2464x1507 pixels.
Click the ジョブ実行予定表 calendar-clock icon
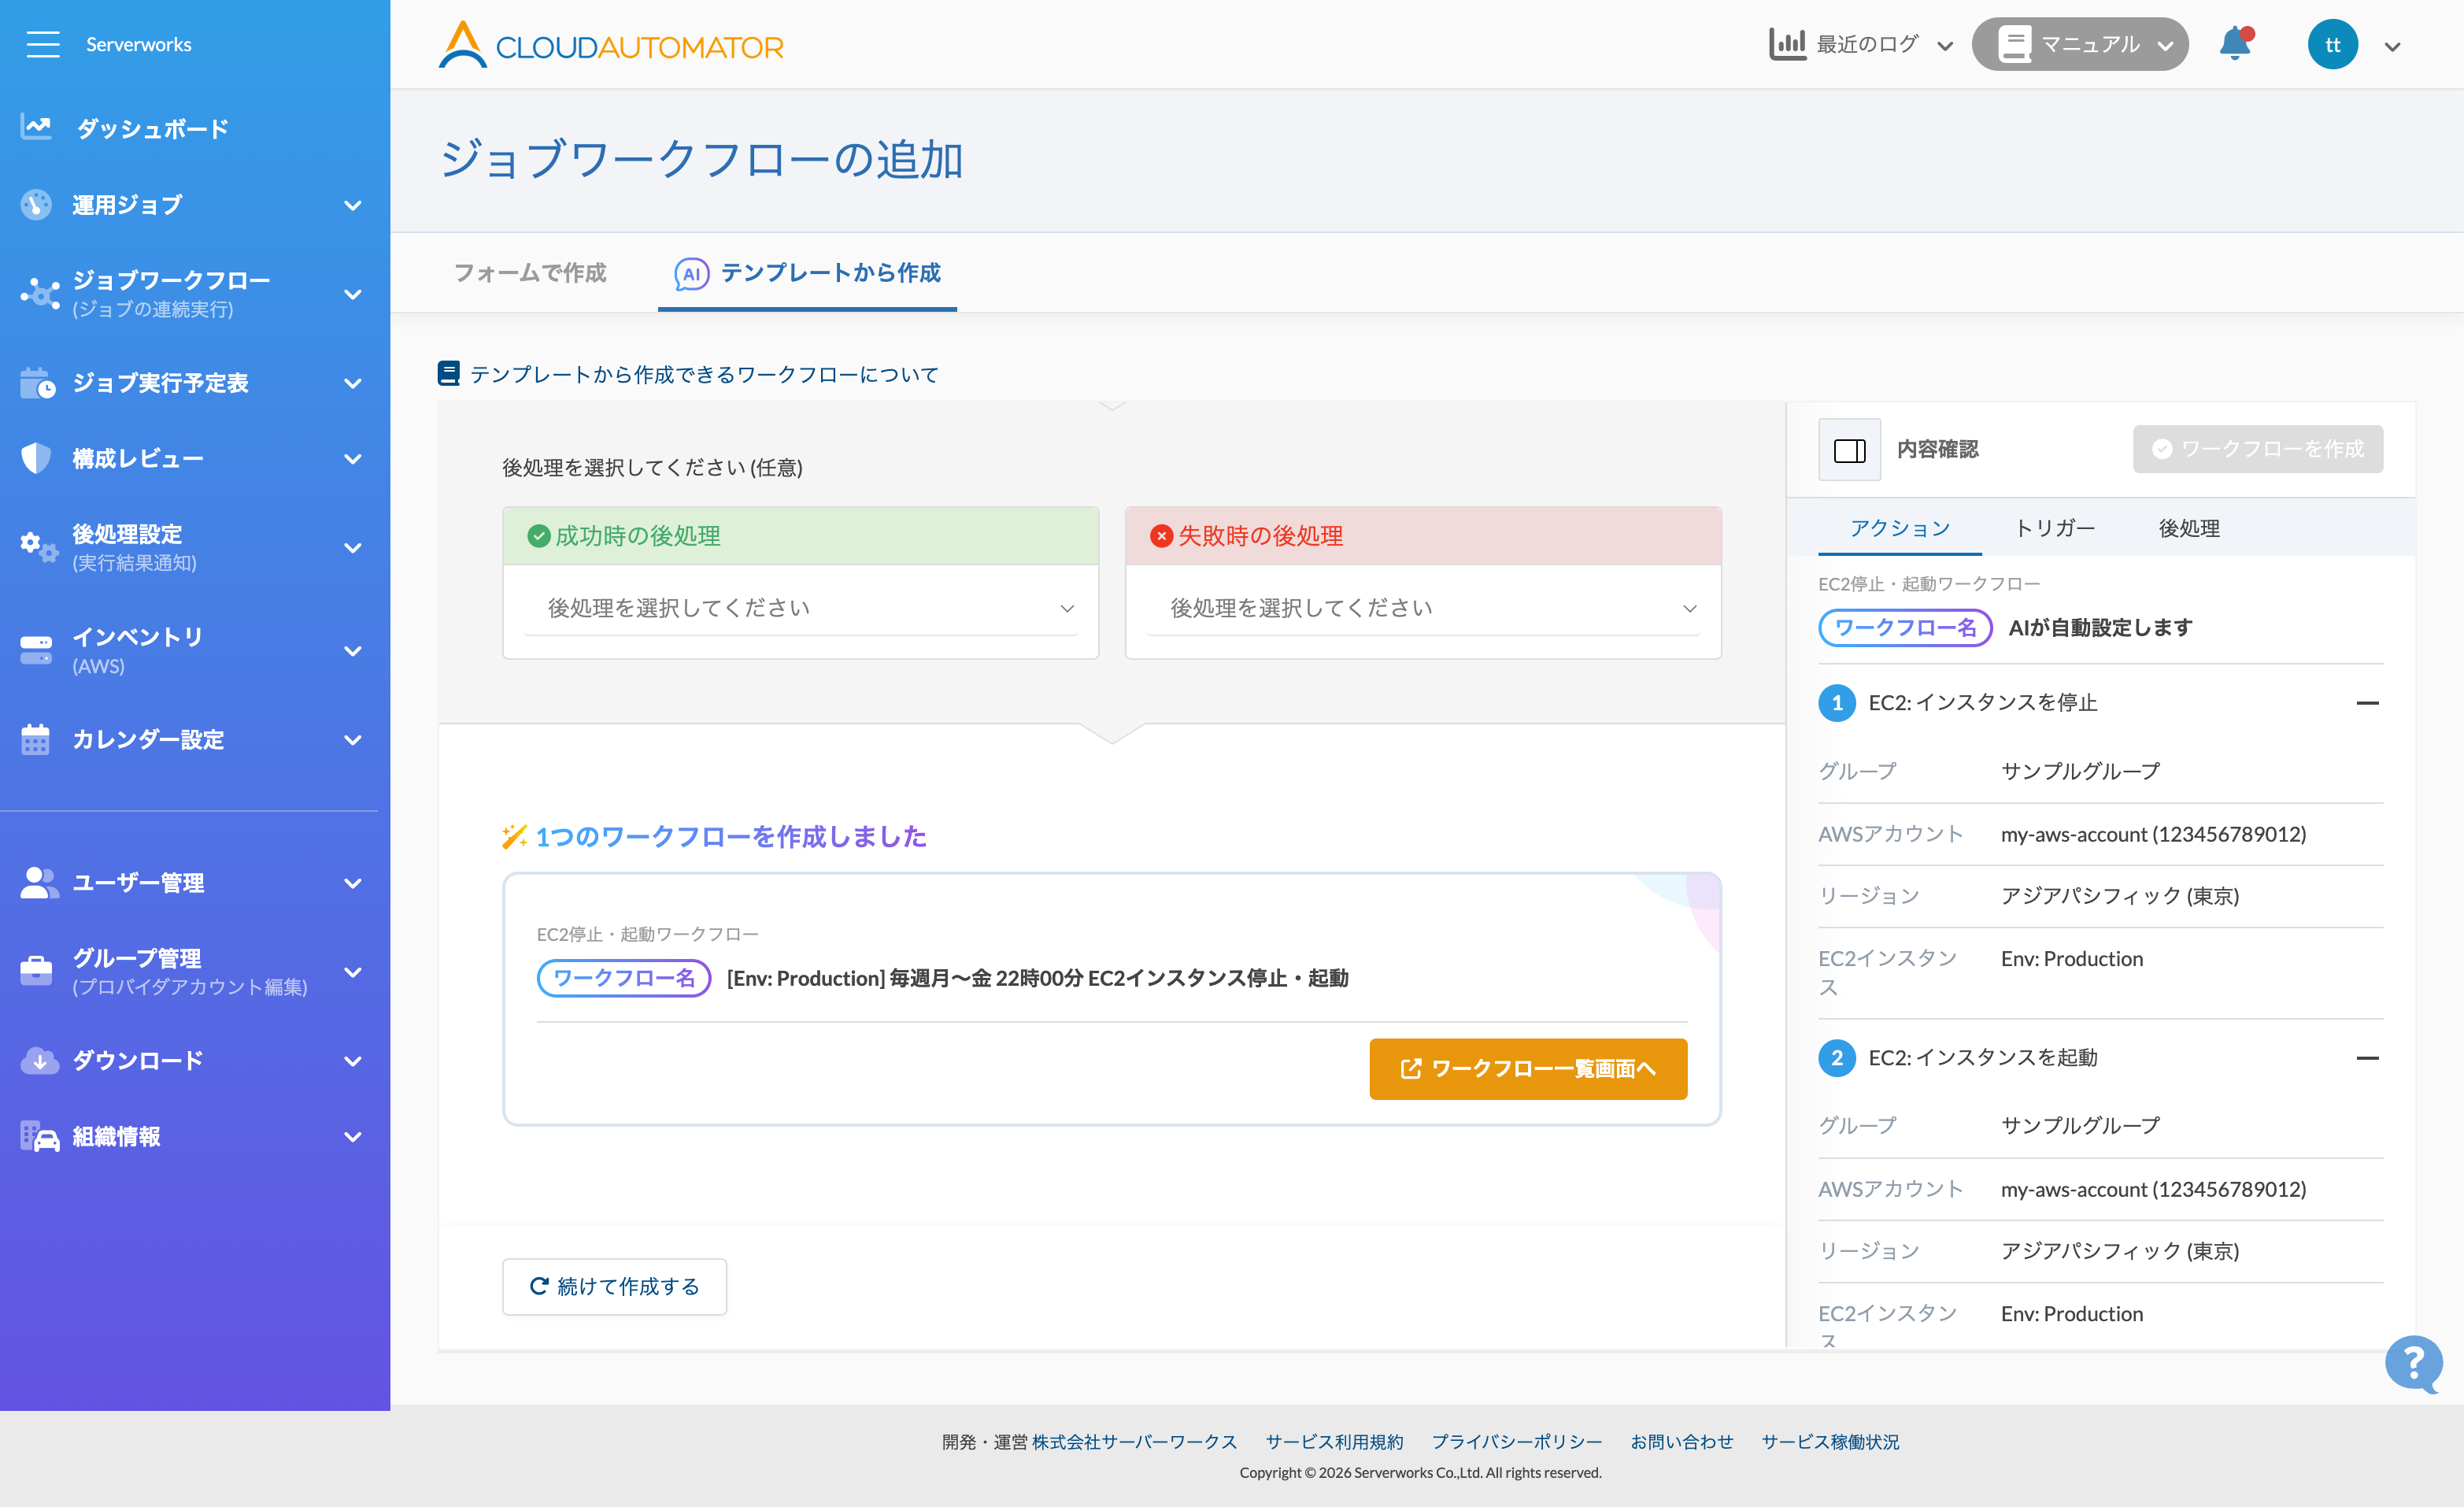[x=38, y=382]
